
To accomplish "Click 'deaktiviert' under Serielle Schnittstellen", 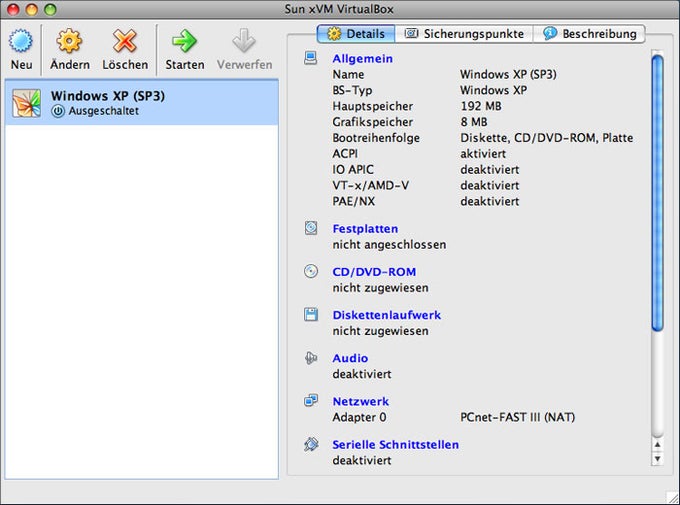I will point(362,460).
